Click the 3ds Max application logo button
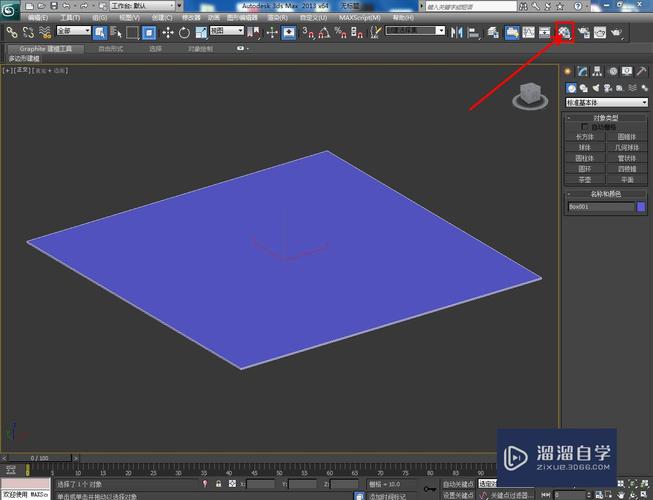Viewport: 653px width, 500px height. pos(9,10)
